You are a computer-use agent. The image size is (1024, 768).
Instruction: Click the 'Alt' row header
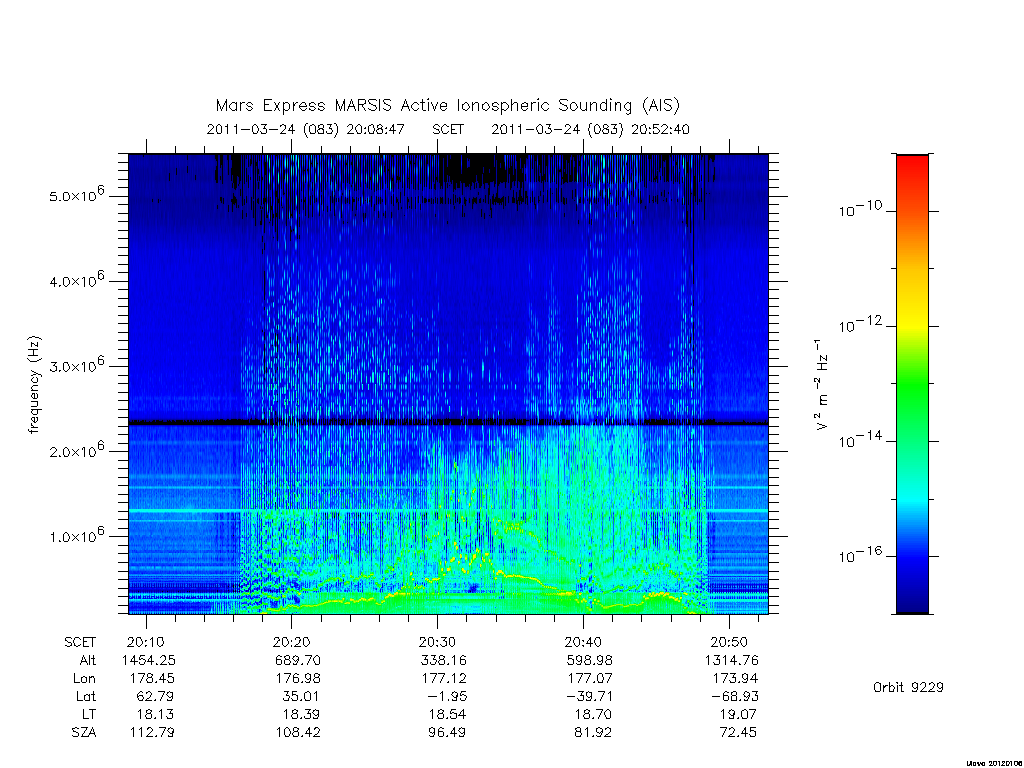pos(88,660)
